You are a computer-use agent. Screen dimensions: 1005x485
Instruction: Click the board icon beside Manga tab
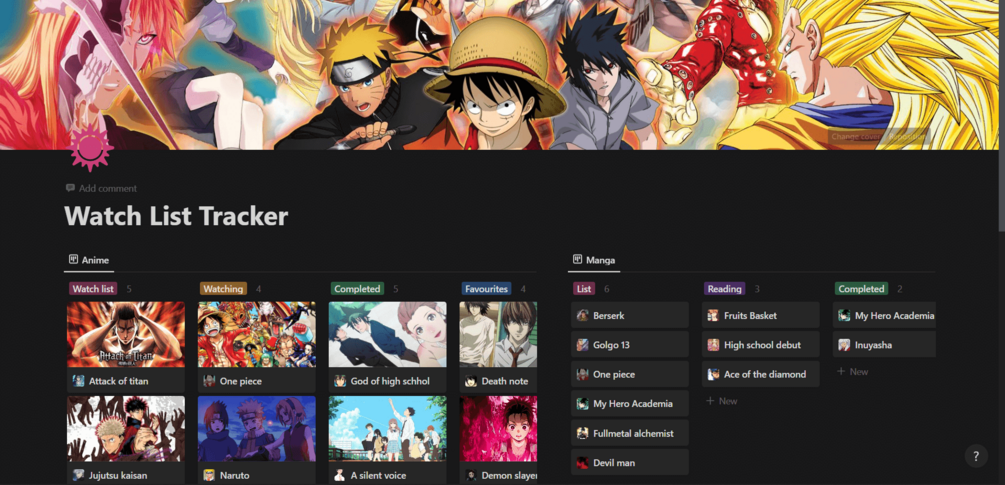[x=577, y=260]
